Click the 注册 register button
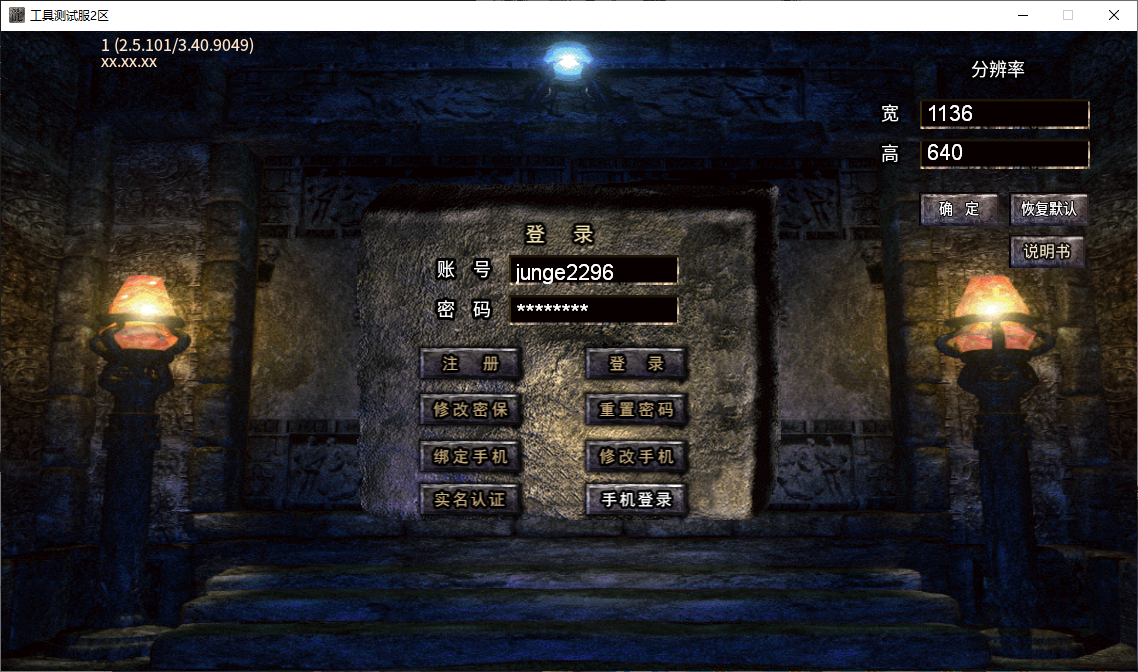Viewport: 1138px width, 672px height. pyautogui.click(x=470, y=364)
